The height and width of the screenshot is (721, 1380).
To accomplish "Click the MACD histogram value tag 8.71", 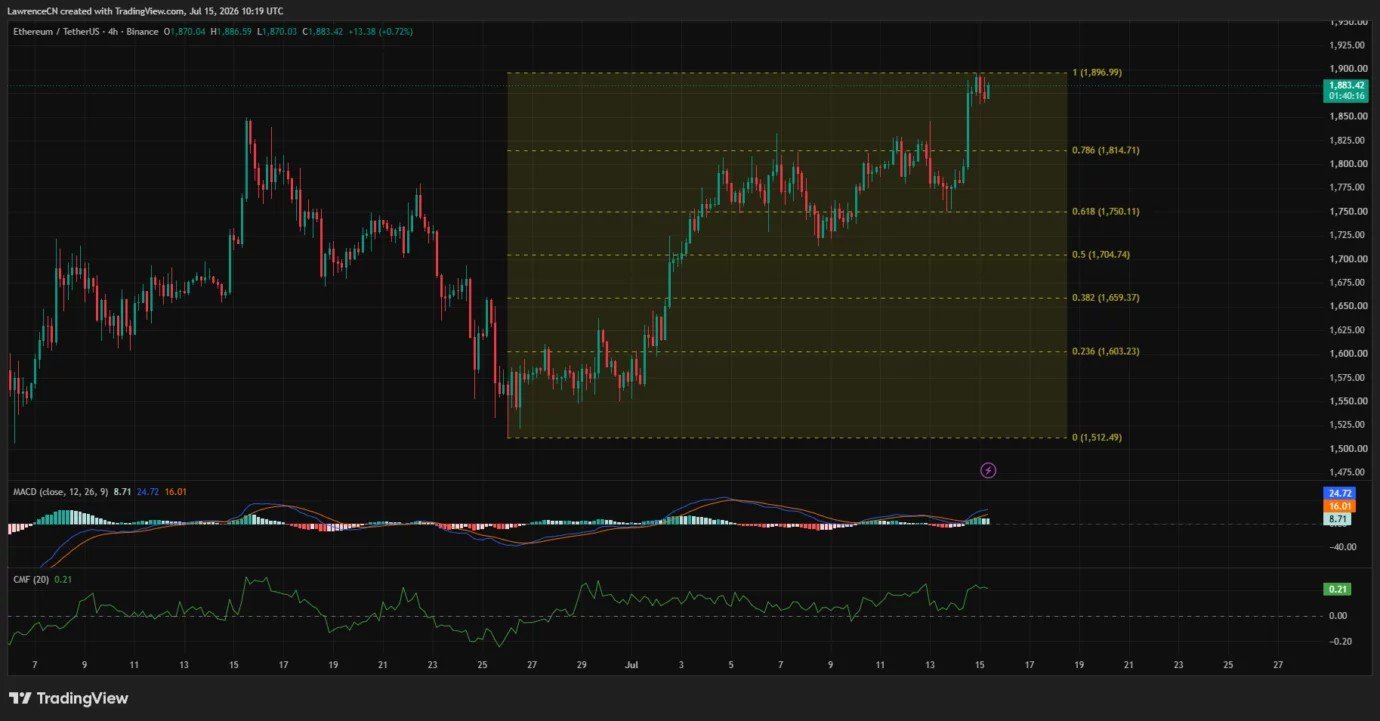I will click(1338, 519).
